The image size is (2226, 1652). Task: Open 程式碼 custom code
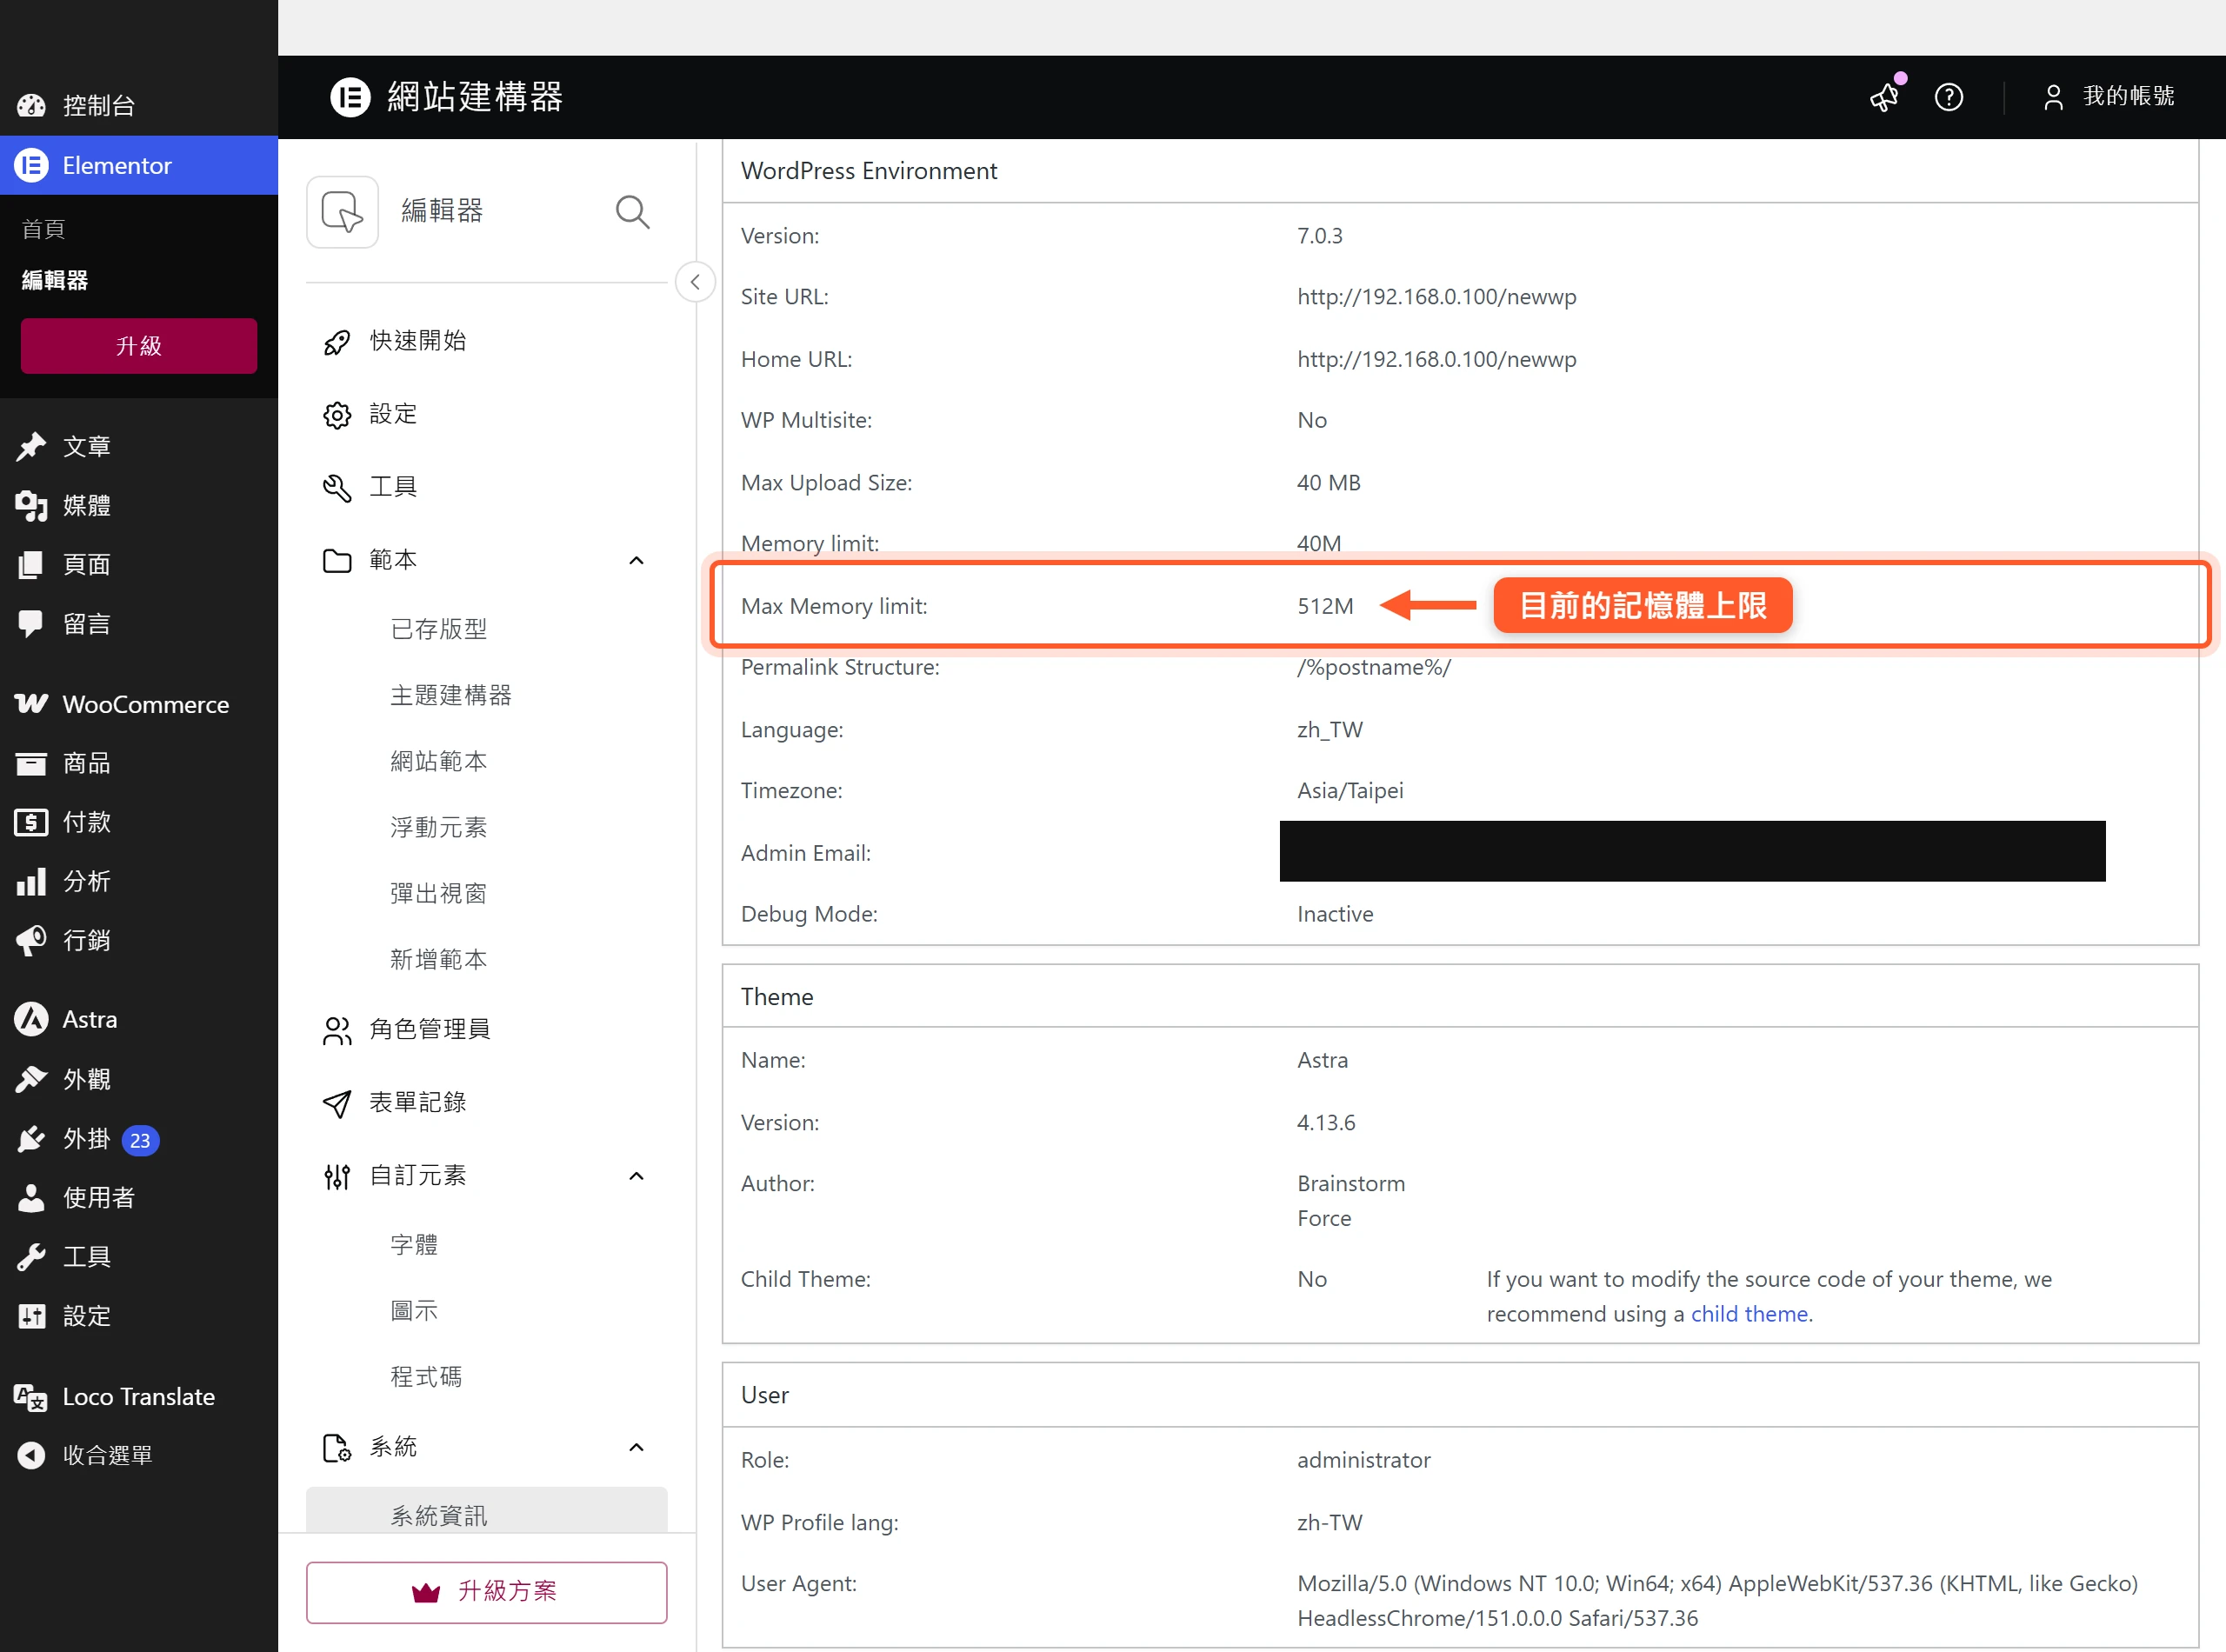click(426, 1377)
